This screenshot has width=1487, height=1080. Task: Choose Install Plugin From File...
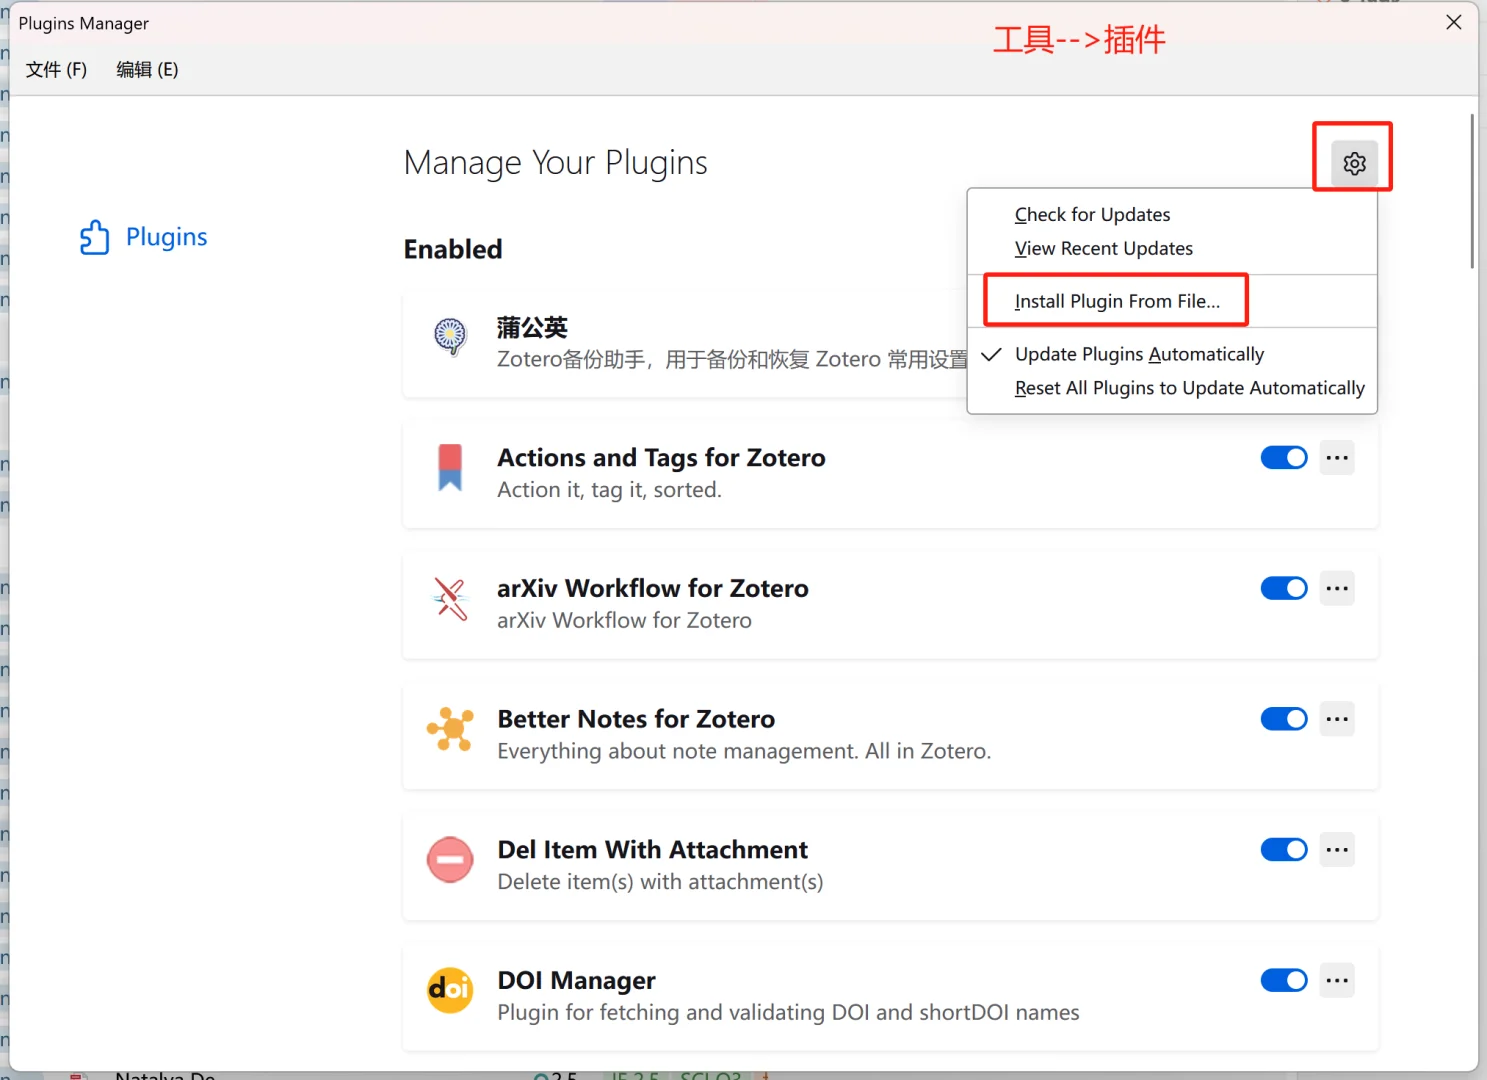coord(1172,301)
